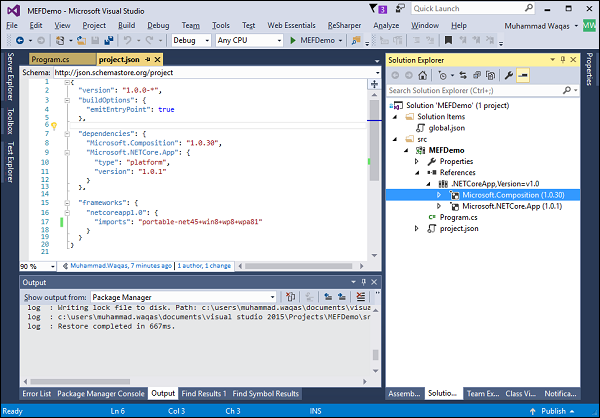Click the Properties wrench icon in Solution Explorer
The width and height of the screenshot is (600, 418).
coord(509,75)
